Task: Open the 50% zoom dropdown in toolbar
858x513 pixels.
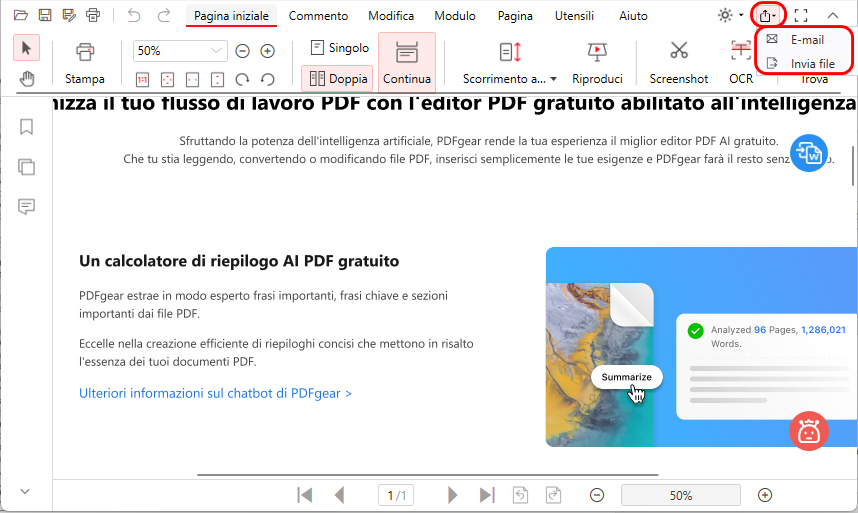Action: [x=216, y=51]
